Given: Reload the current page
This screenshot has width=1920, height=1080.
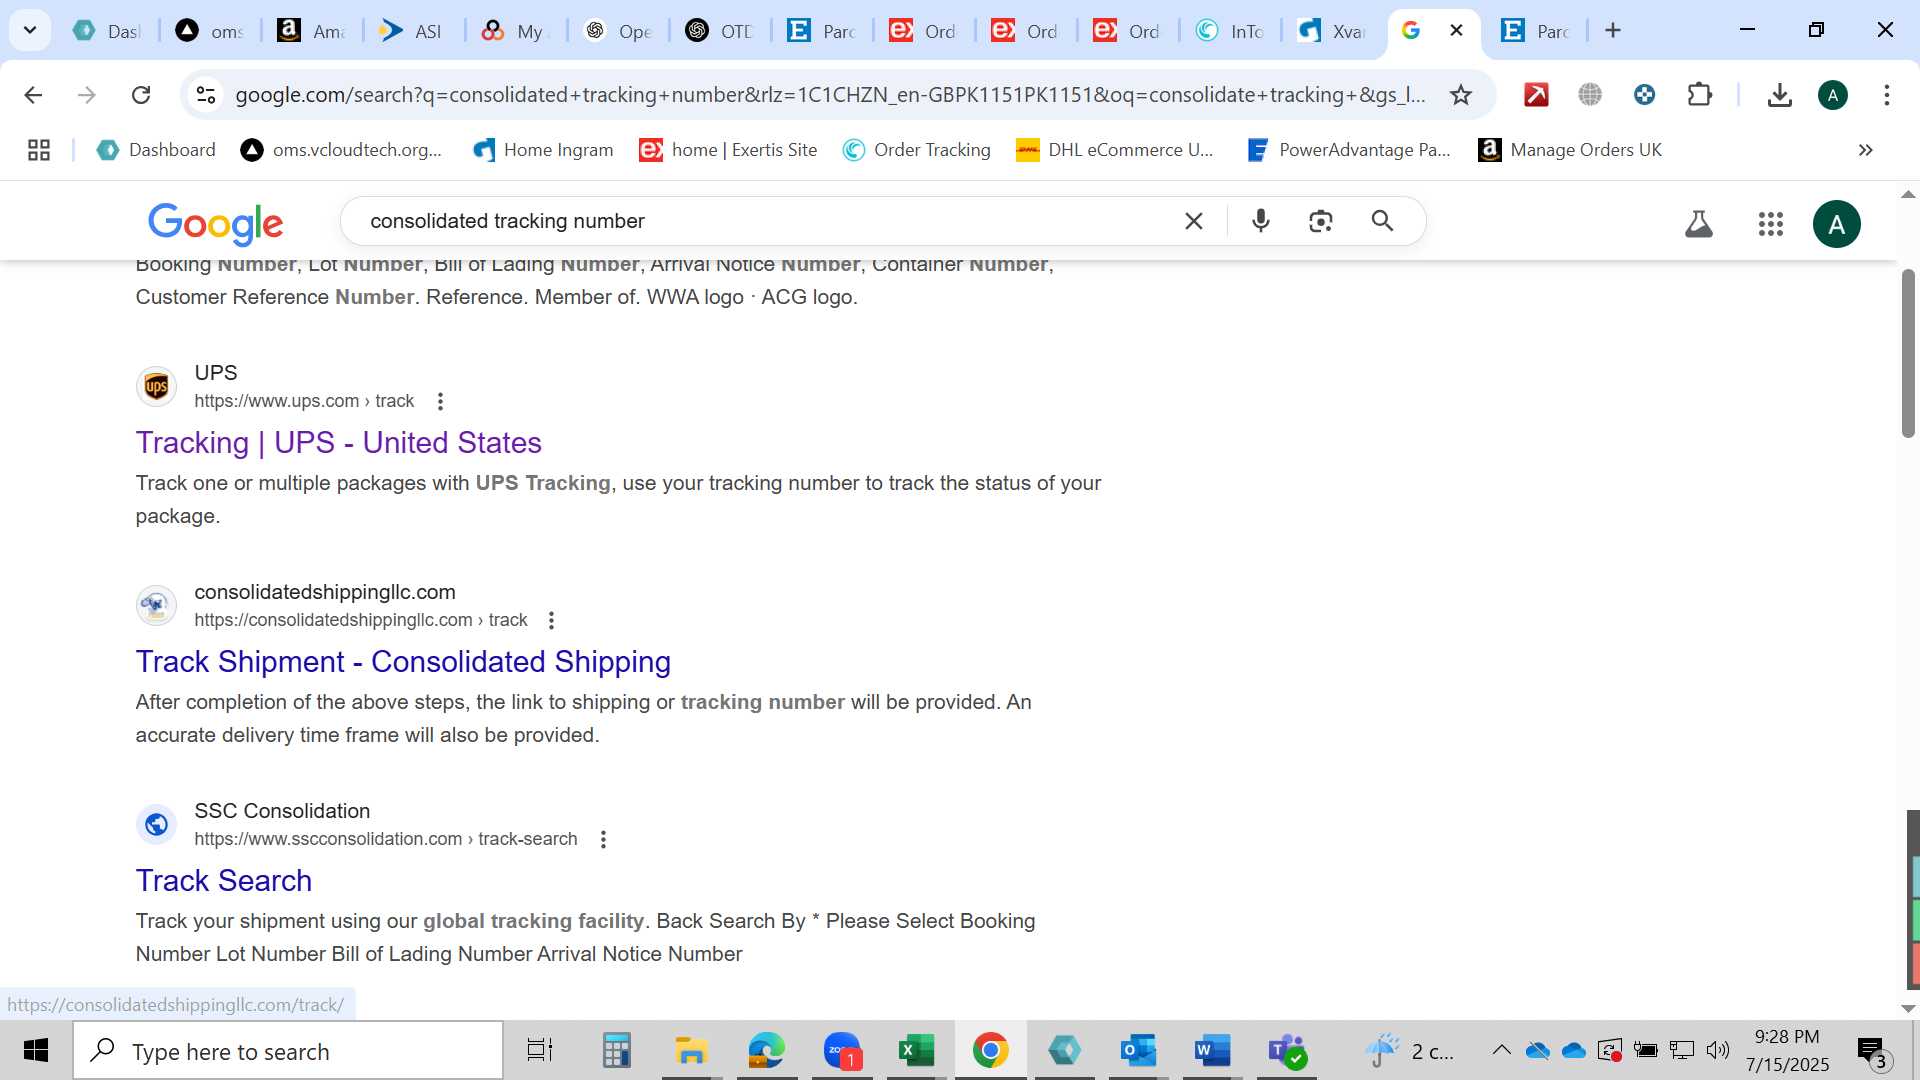Looking at the screenshot, I should pos(141,95).
